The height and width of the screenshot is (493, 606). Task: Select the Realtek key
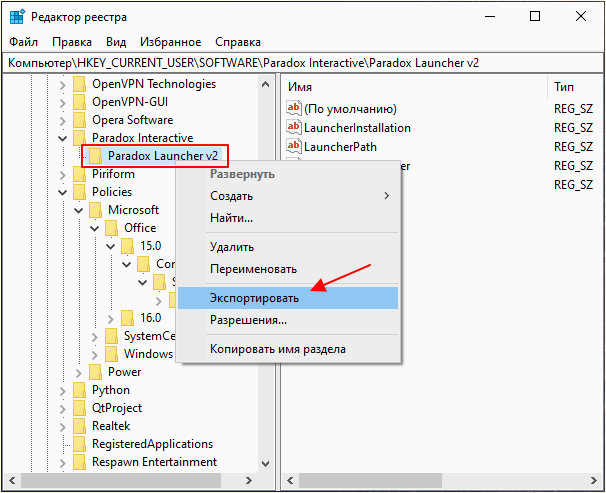pos(111,426)
